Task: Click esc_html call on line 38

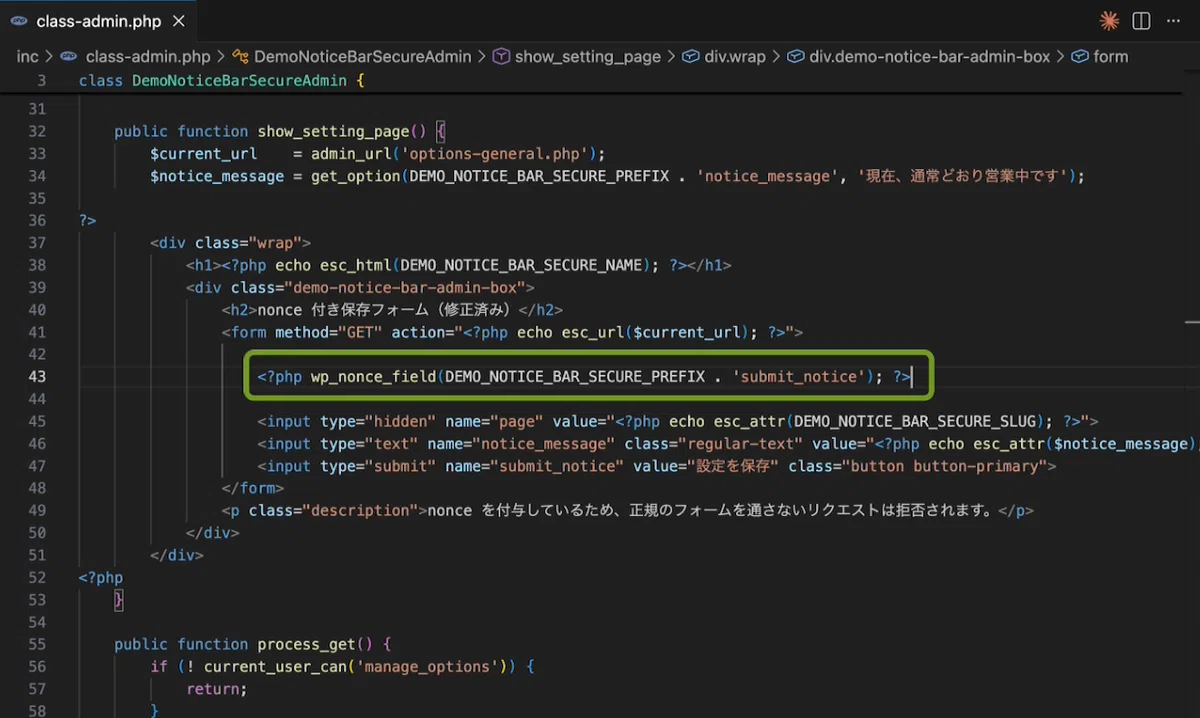Action: (356, 265)
